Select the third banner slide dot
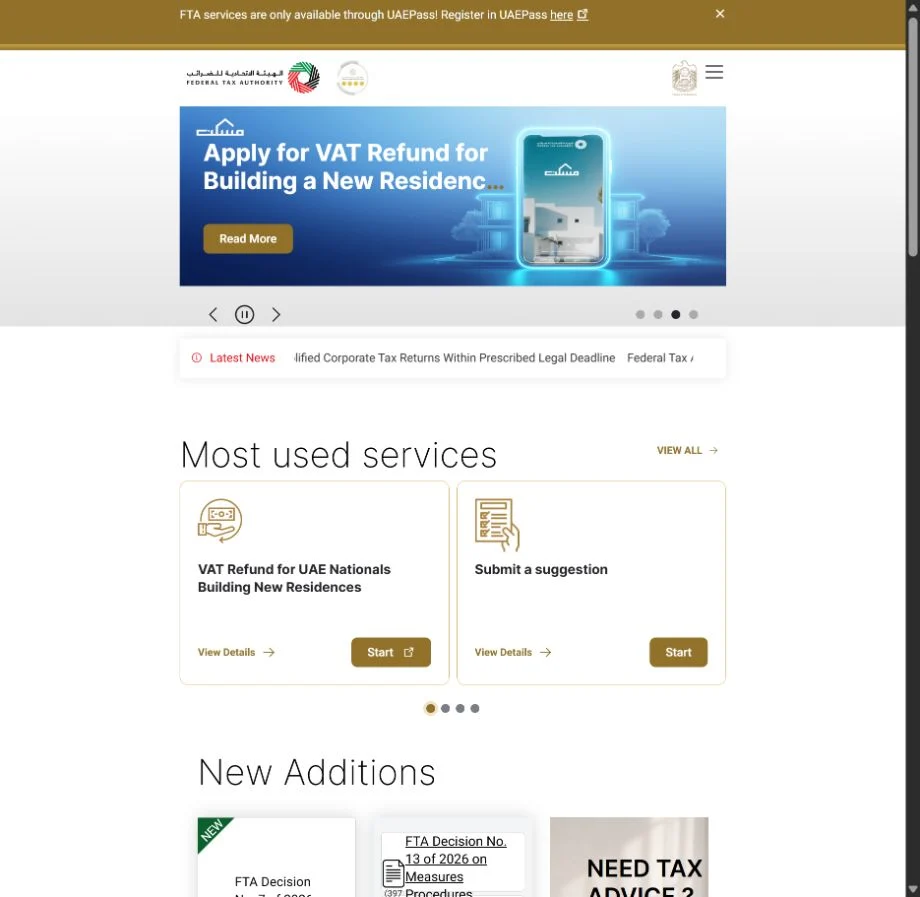Viewport: 920px width, 897px height. 675,315
